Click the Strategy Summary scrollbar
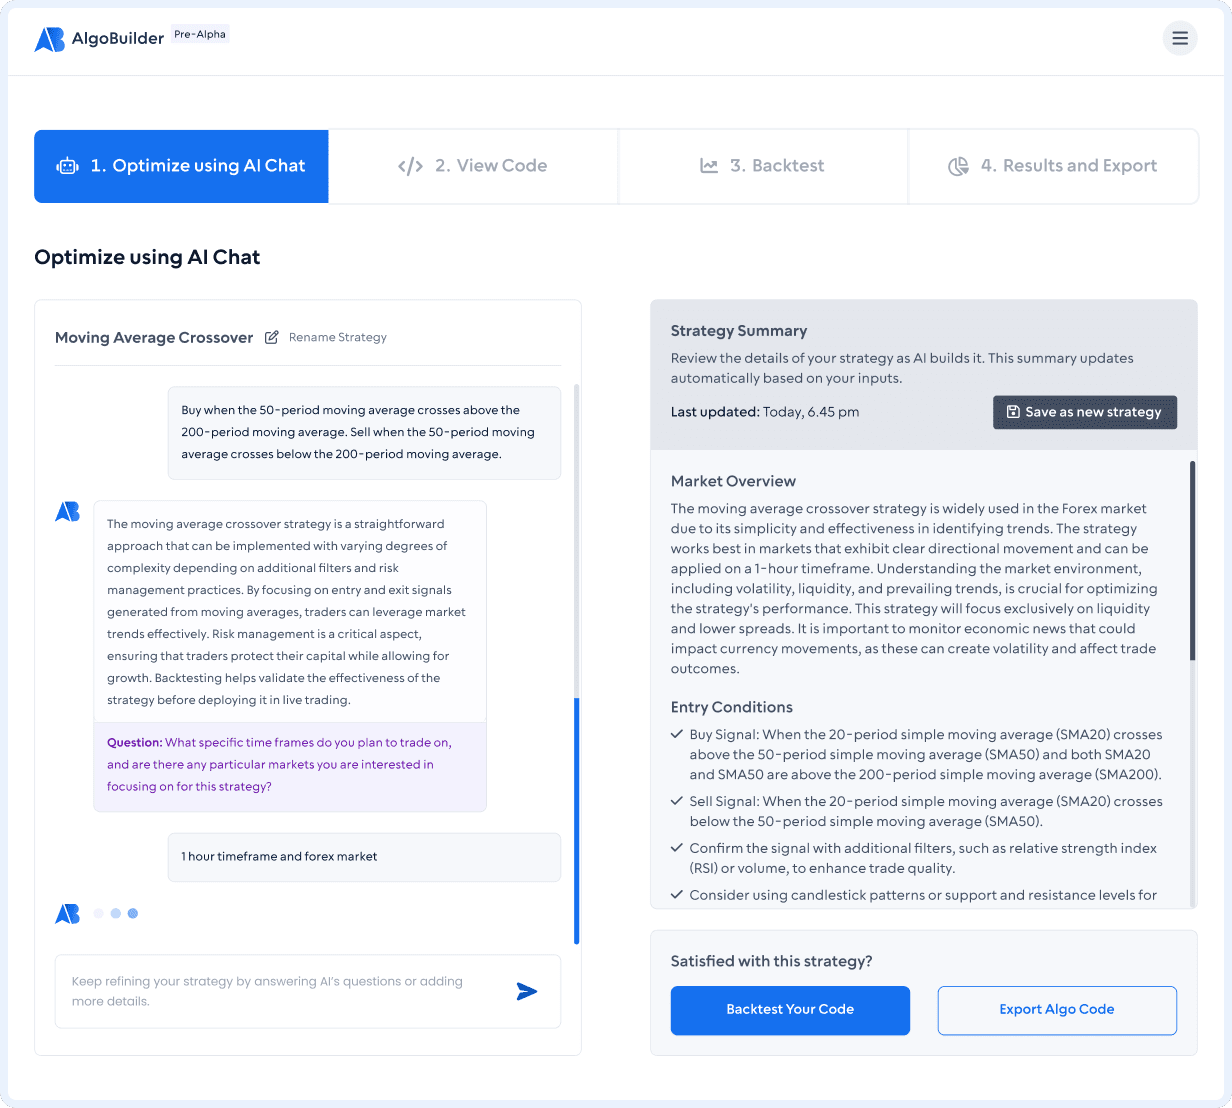1232x1108 pixels. point(1191,560)
